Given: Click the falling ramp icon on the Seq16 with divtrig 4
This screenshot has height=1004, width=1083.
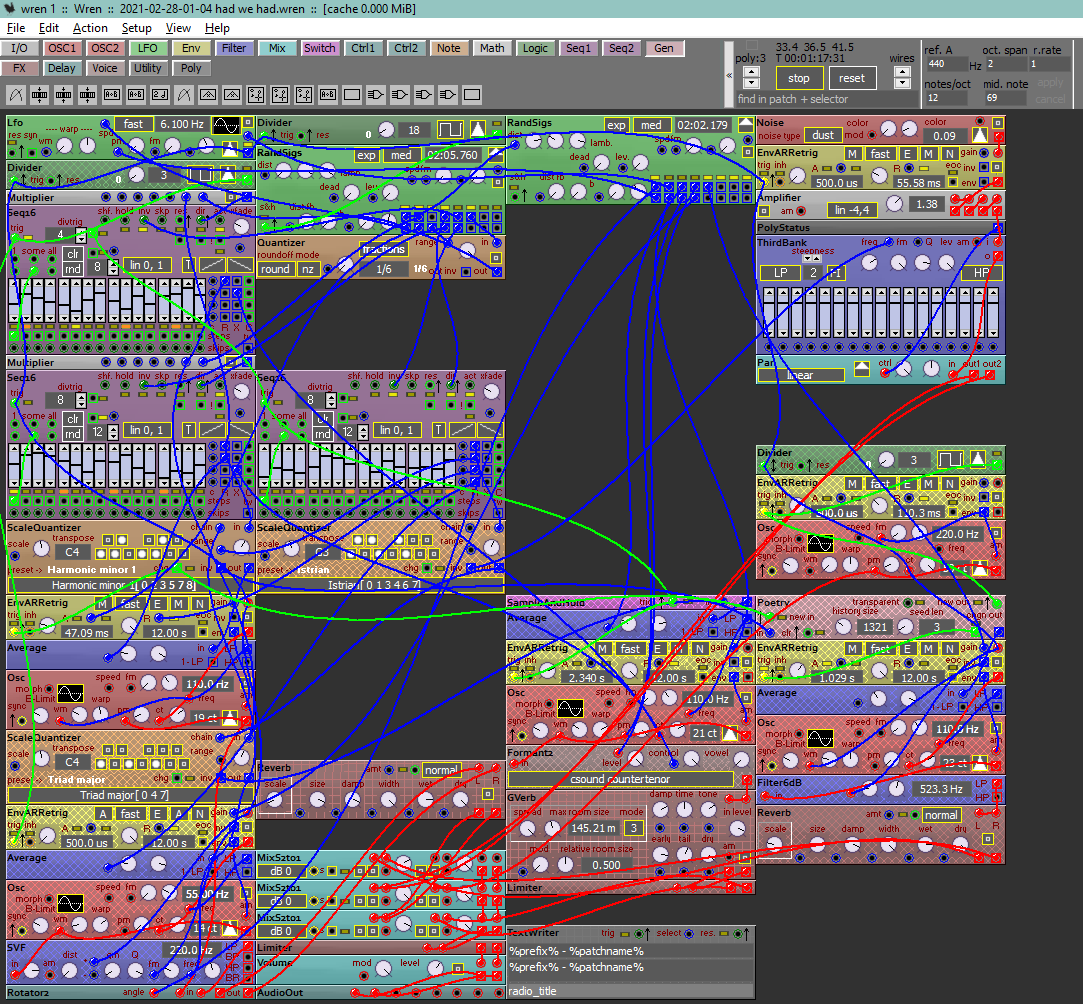Looking at the screenshot, I should click(240, 265).
